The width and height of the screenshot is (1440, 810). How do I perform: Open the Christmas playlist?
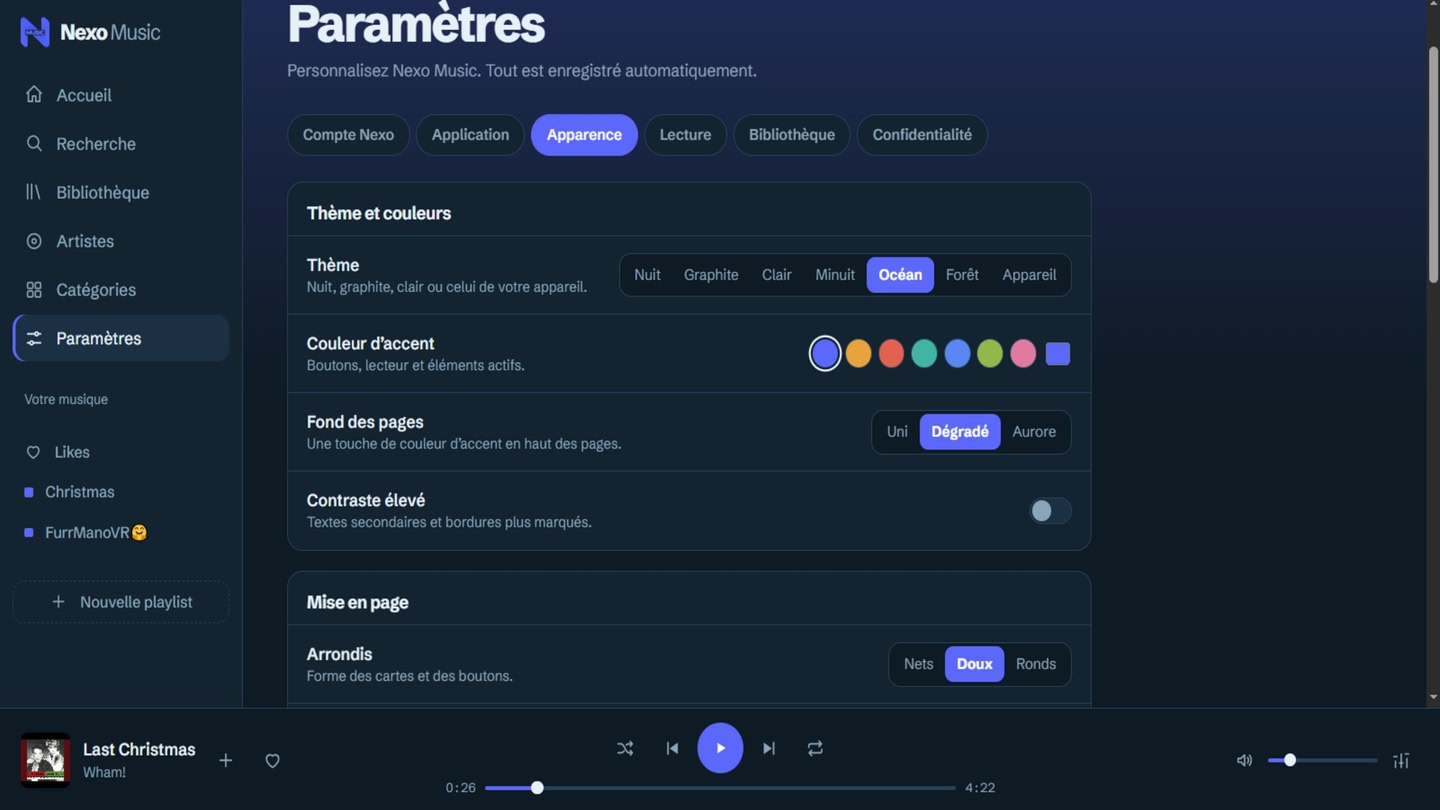(121, 492)
